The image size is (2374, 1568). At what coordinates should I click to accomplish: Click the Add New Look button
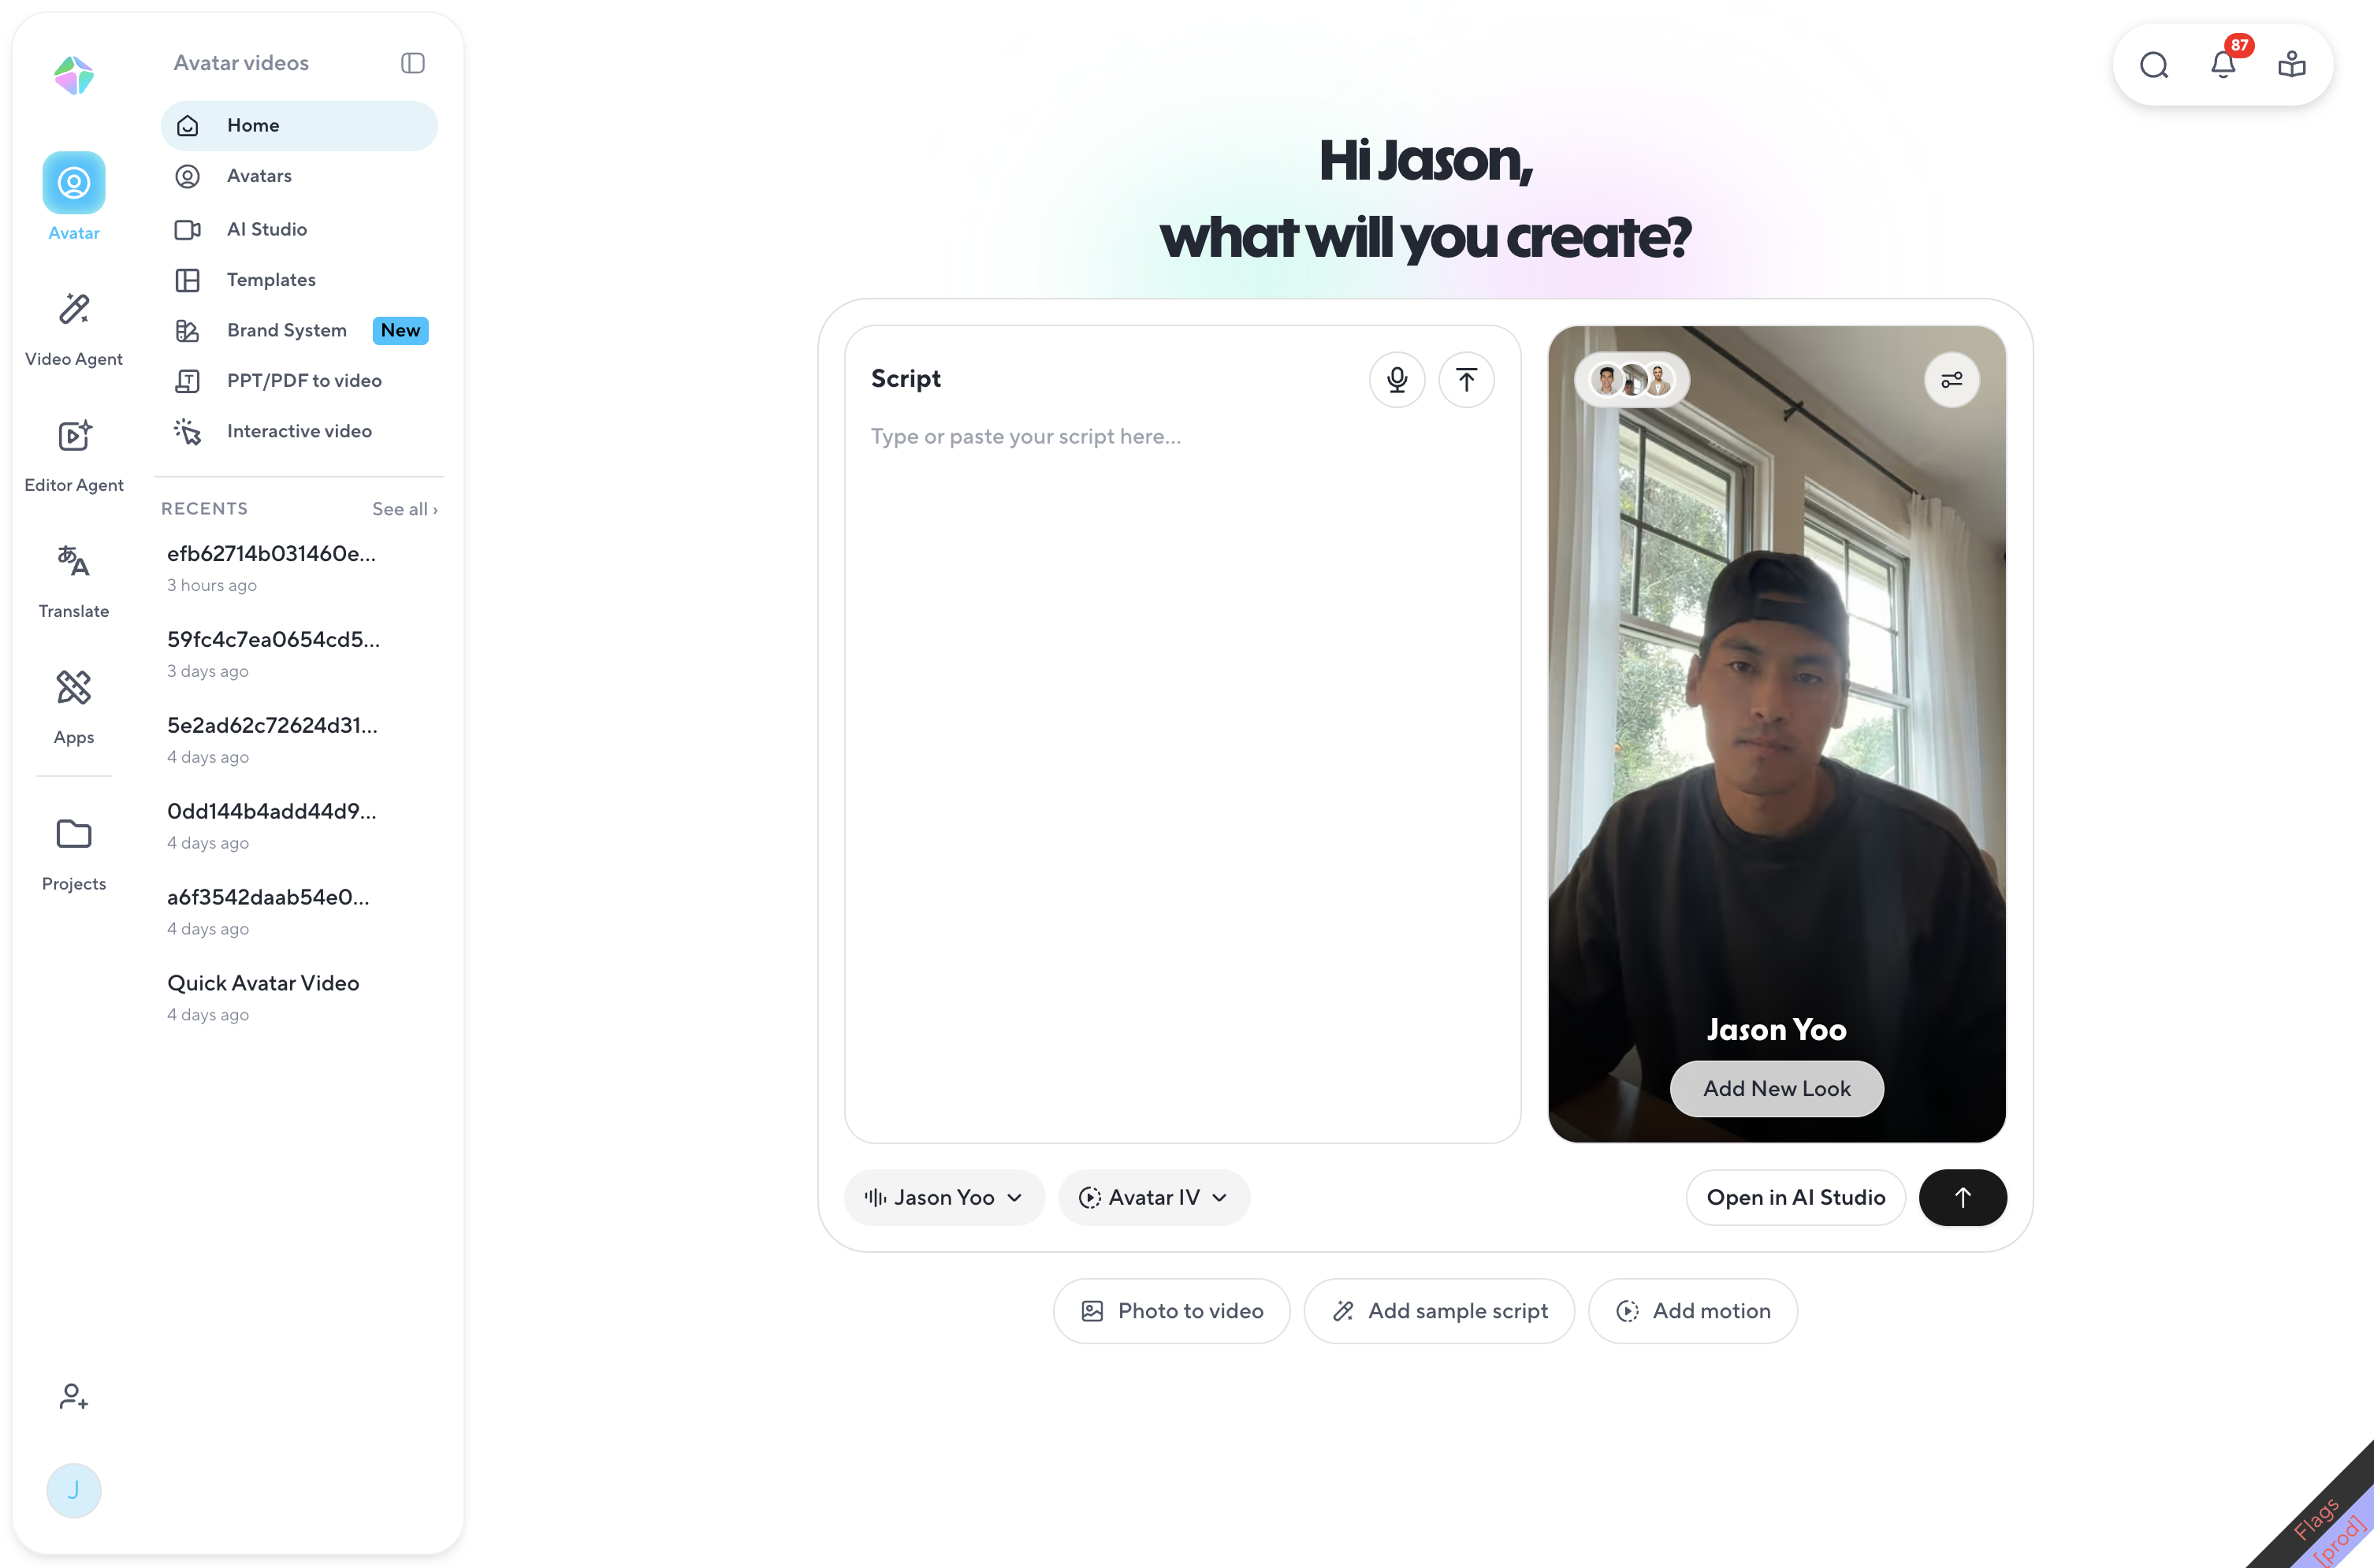pos(1776,1088)
